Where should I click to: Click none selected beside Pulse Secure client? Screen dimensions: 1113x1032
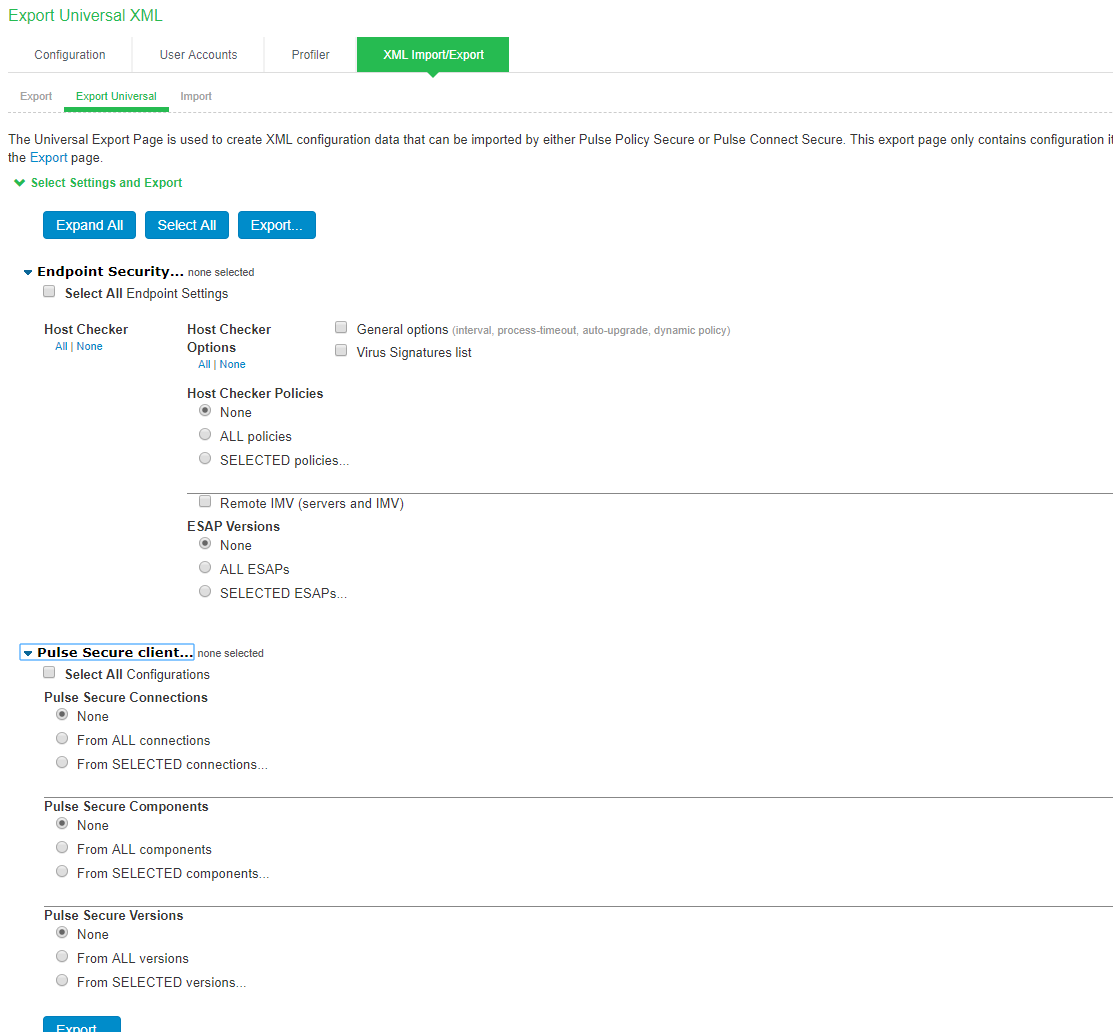231,654
